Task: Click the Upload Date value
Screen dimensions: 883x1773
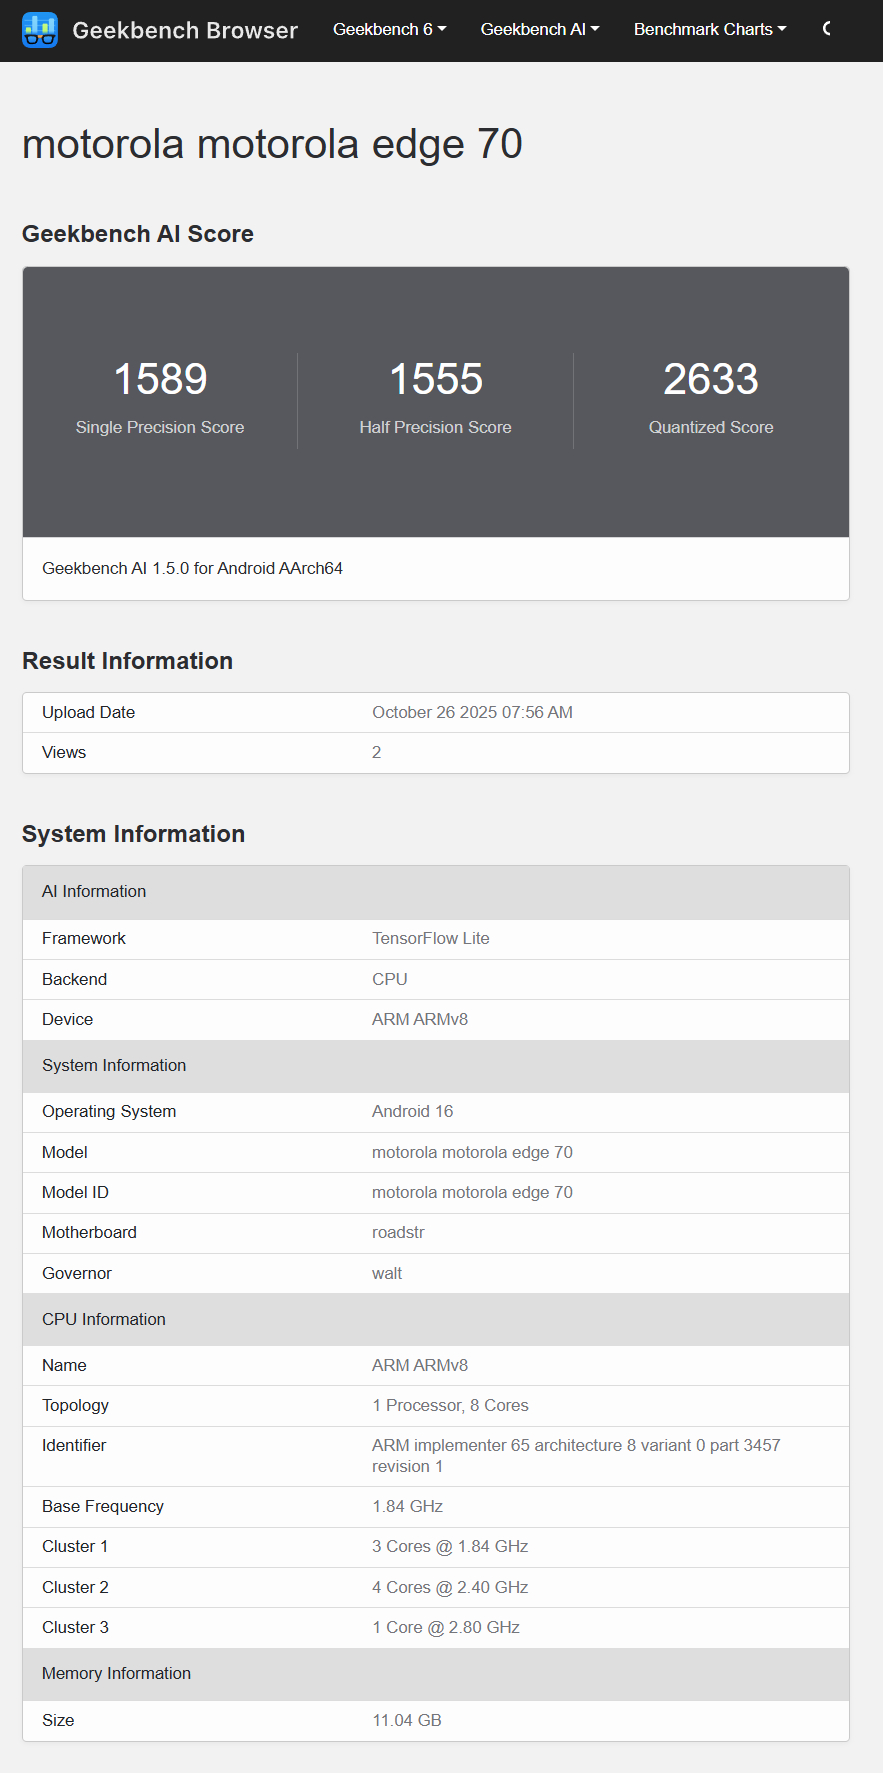Action: (472, 712)
